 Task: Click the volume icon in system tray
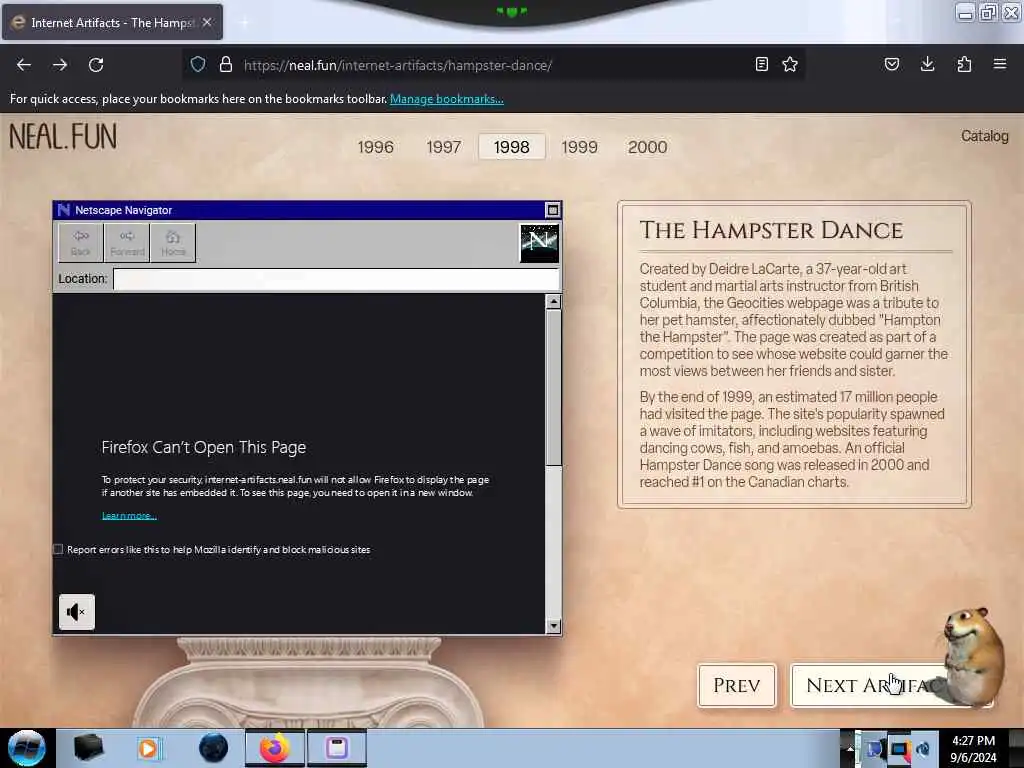(923, 749)
